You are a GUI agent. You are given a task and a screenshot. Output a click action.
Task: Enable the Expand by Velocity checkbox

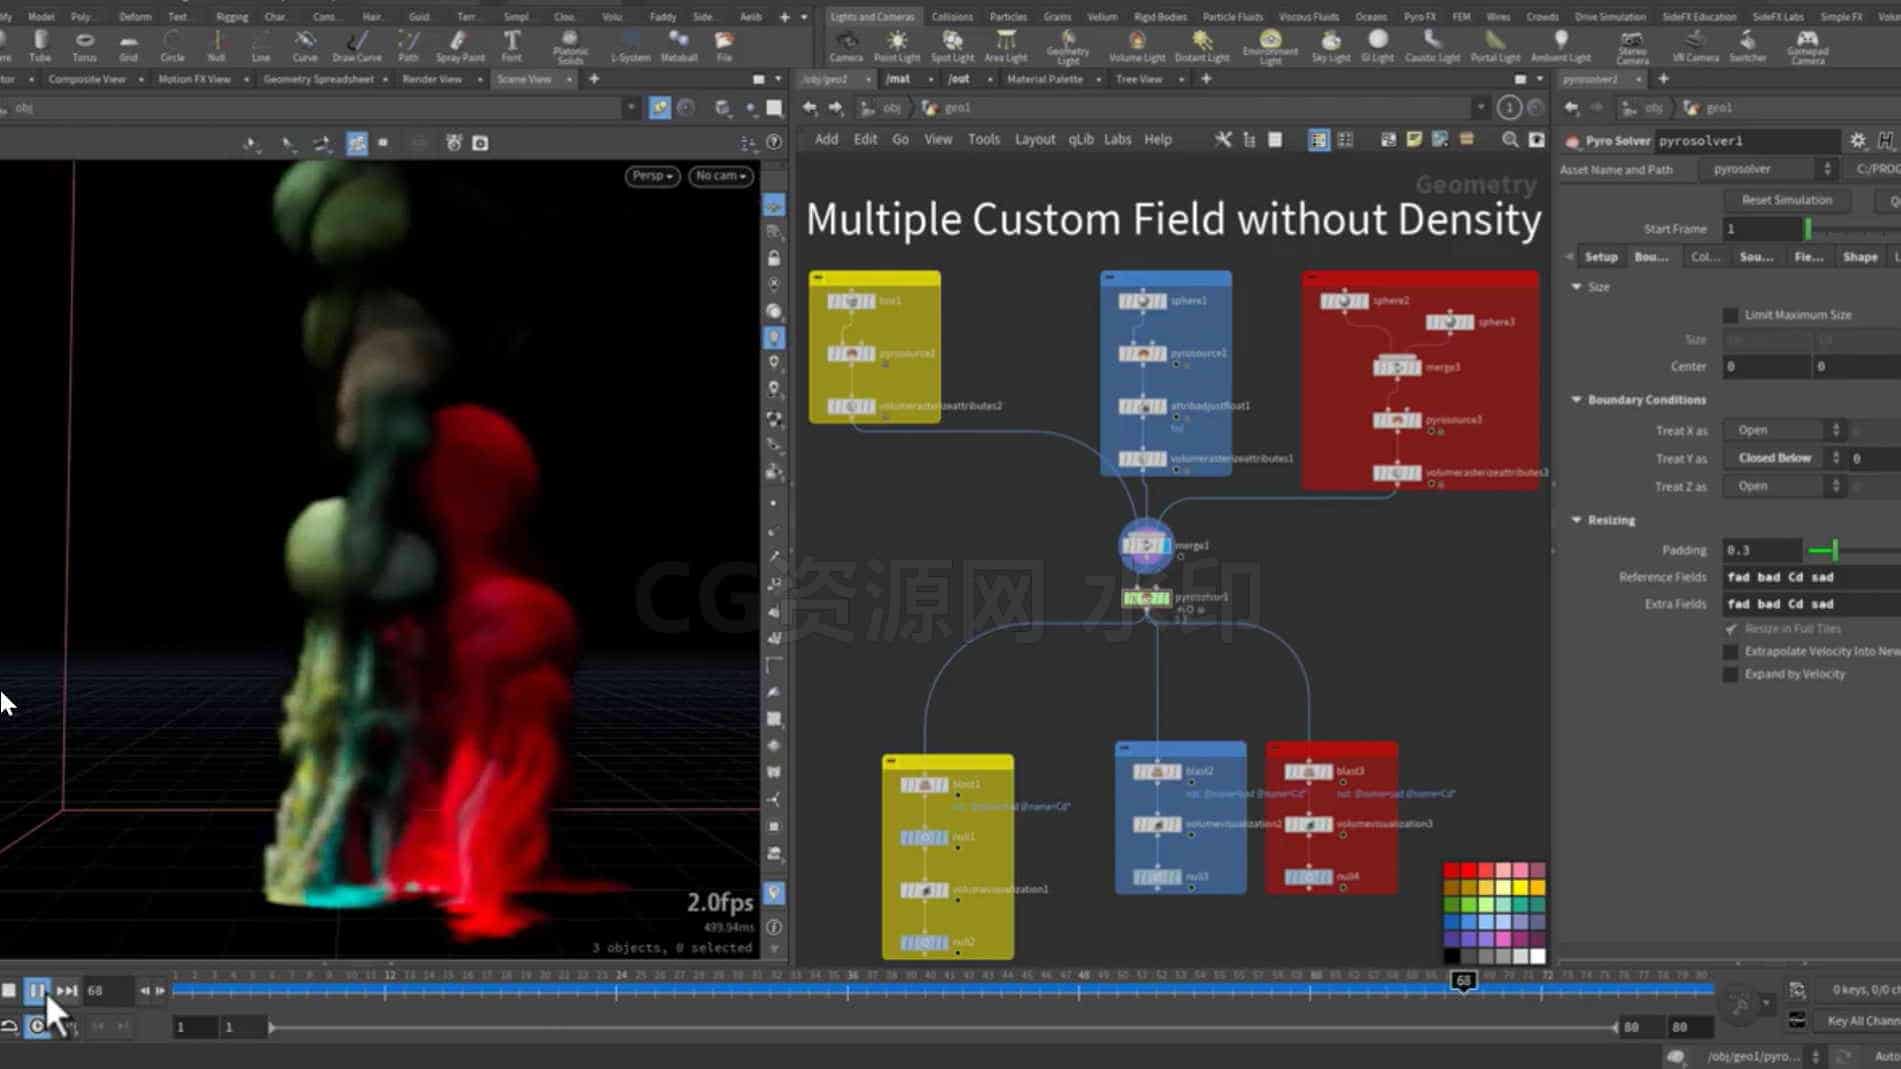coord(1730,674)
